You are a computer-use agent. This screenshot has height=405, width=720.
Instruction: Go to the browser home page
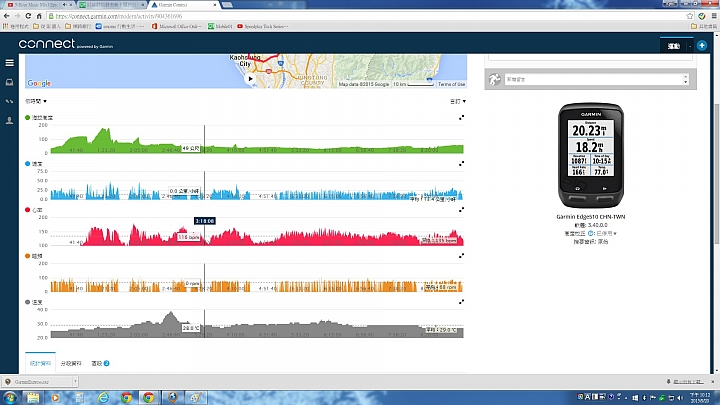39,16
